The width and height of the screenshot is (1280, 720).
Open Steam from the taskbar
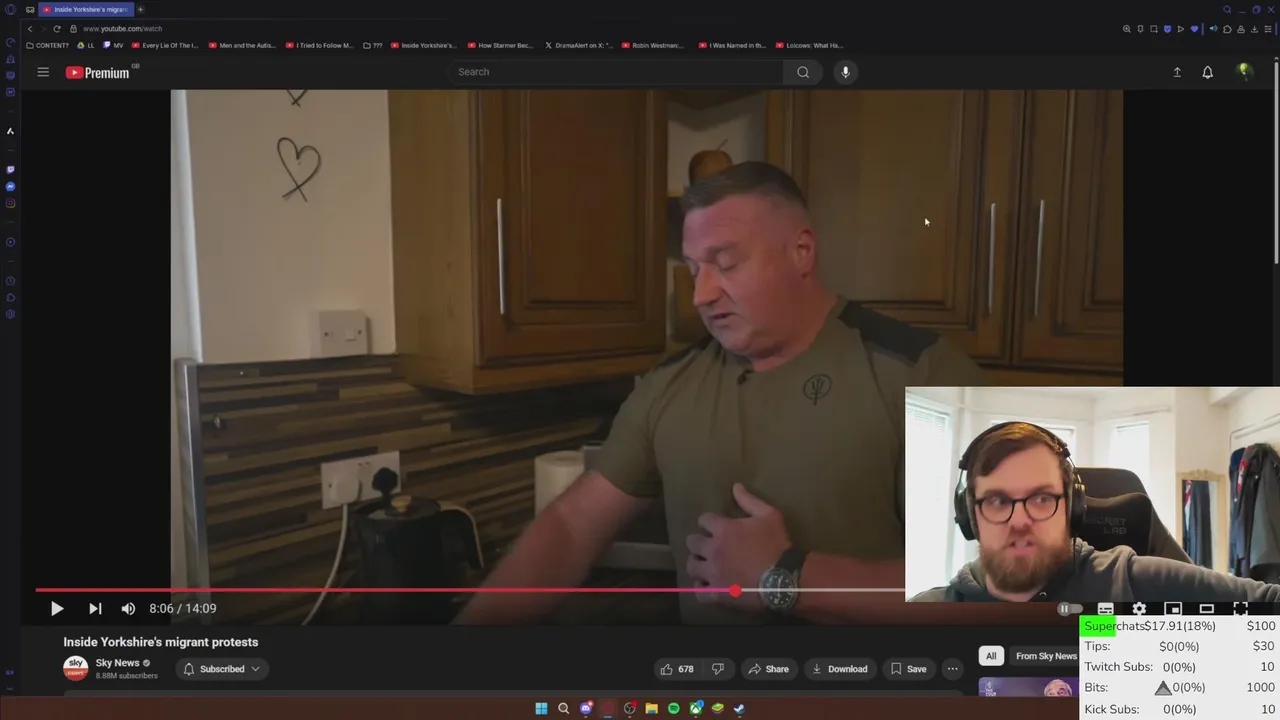(x=739, y=708)
